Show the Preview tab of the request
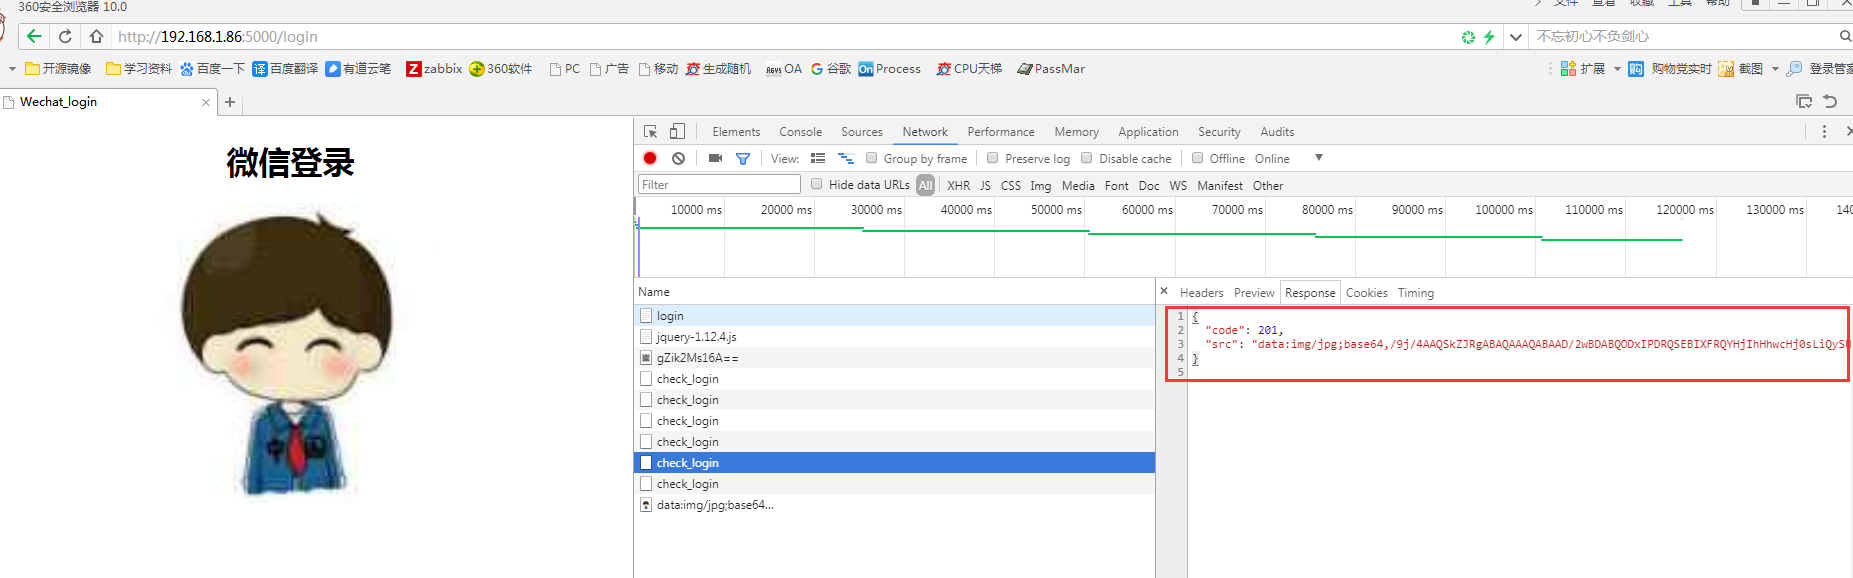 coord(1254,293)
